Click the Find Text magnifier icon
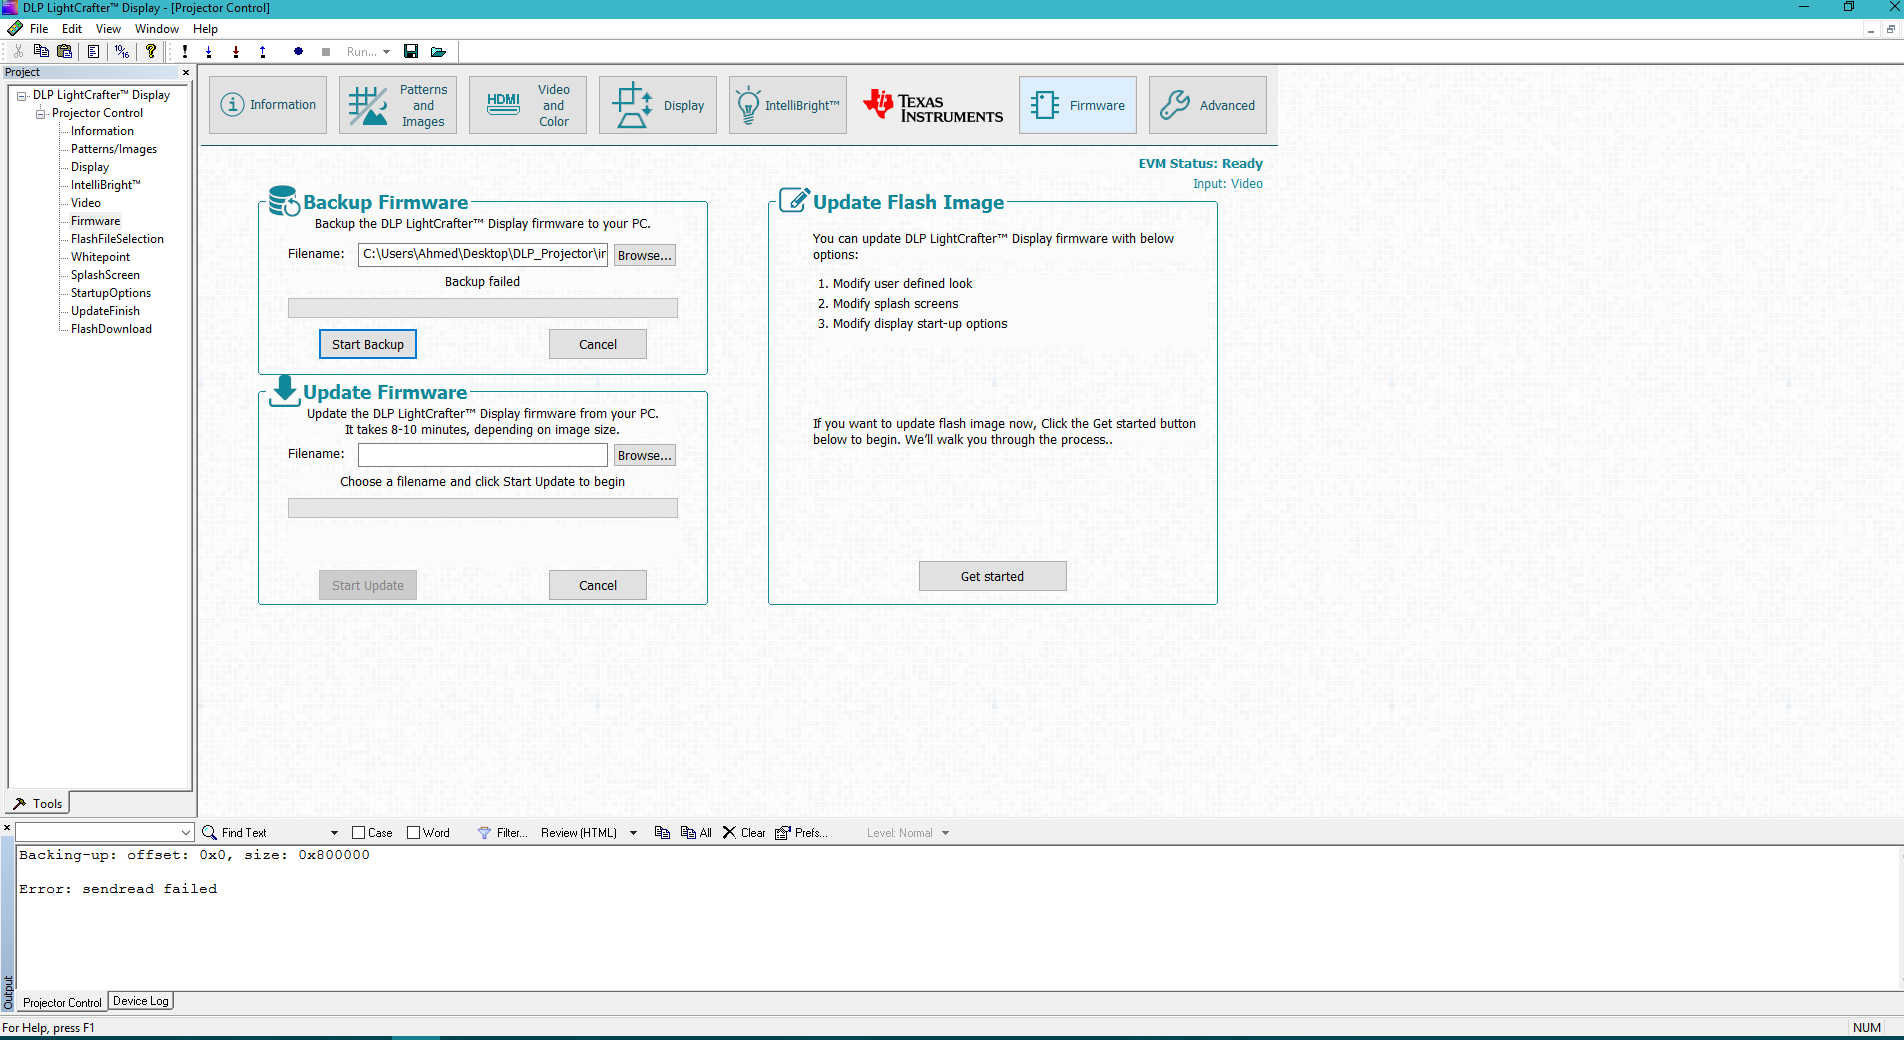1904x1040 pixels. [x=209, y=832]
